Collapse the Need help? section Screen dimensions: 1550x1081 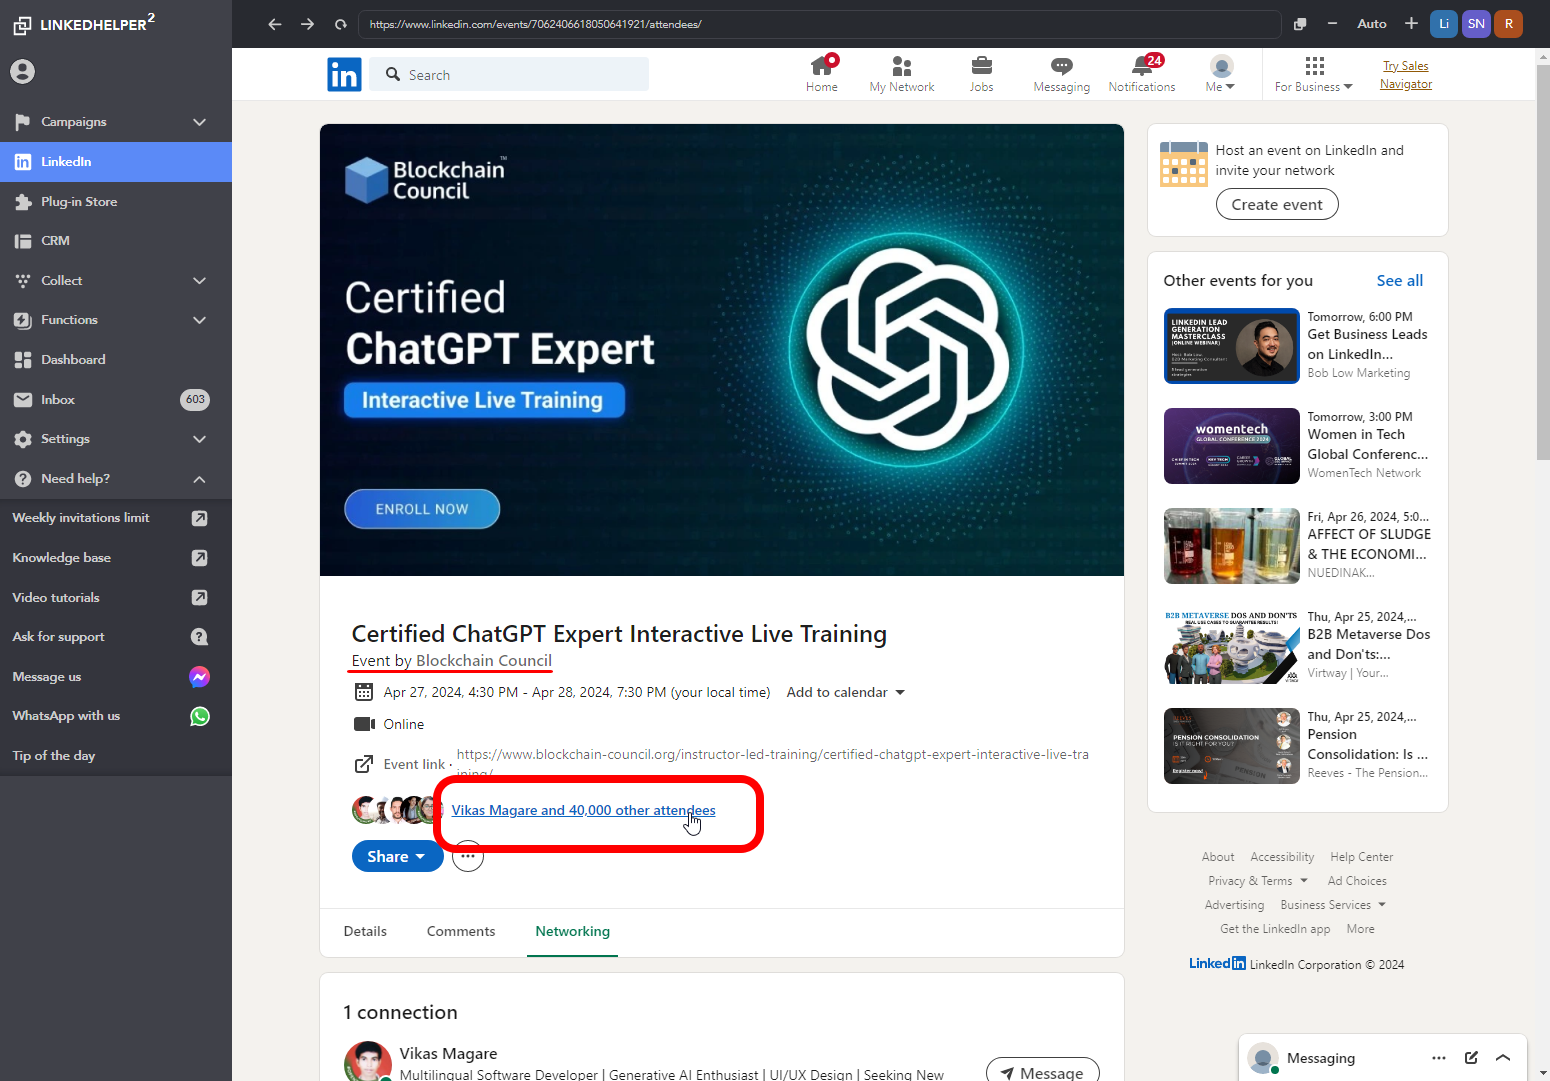point(199,479)
